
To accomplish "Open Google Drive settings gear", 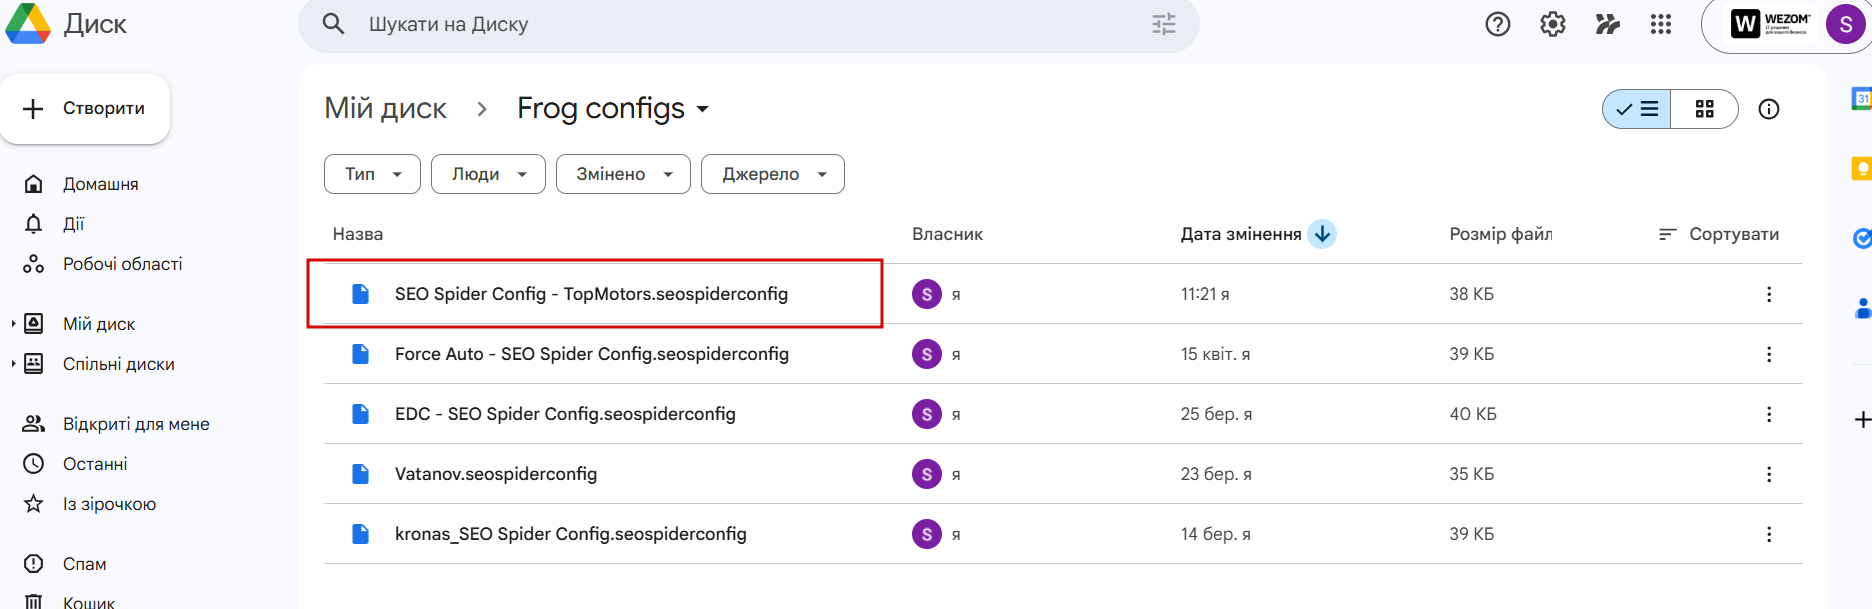I will pyautogui.click(x=1552, y=24).
